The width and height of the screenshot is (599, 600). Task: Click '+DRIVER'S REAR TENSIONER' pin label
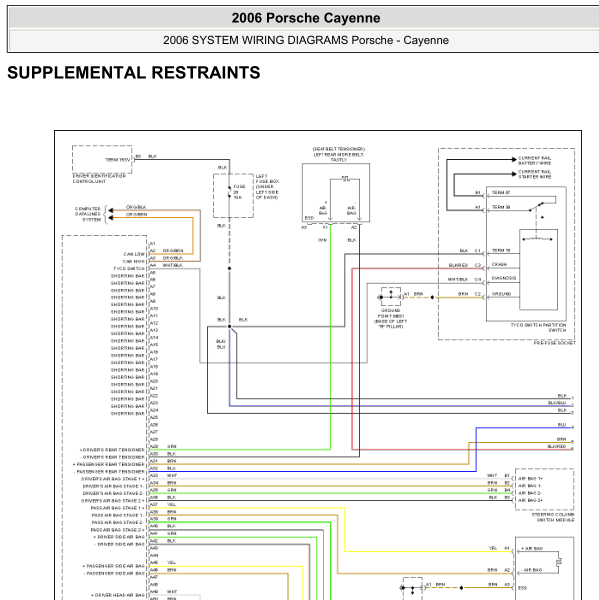(112, 450)
